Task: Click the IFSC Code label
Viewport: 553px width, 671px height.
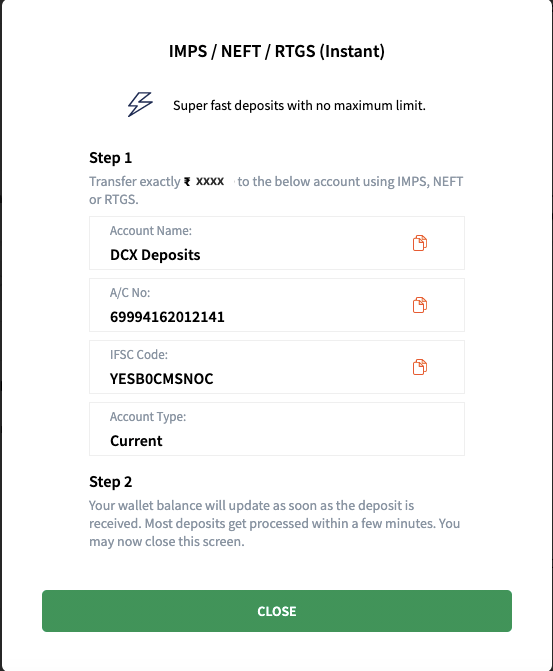Action: pos(139,355)
